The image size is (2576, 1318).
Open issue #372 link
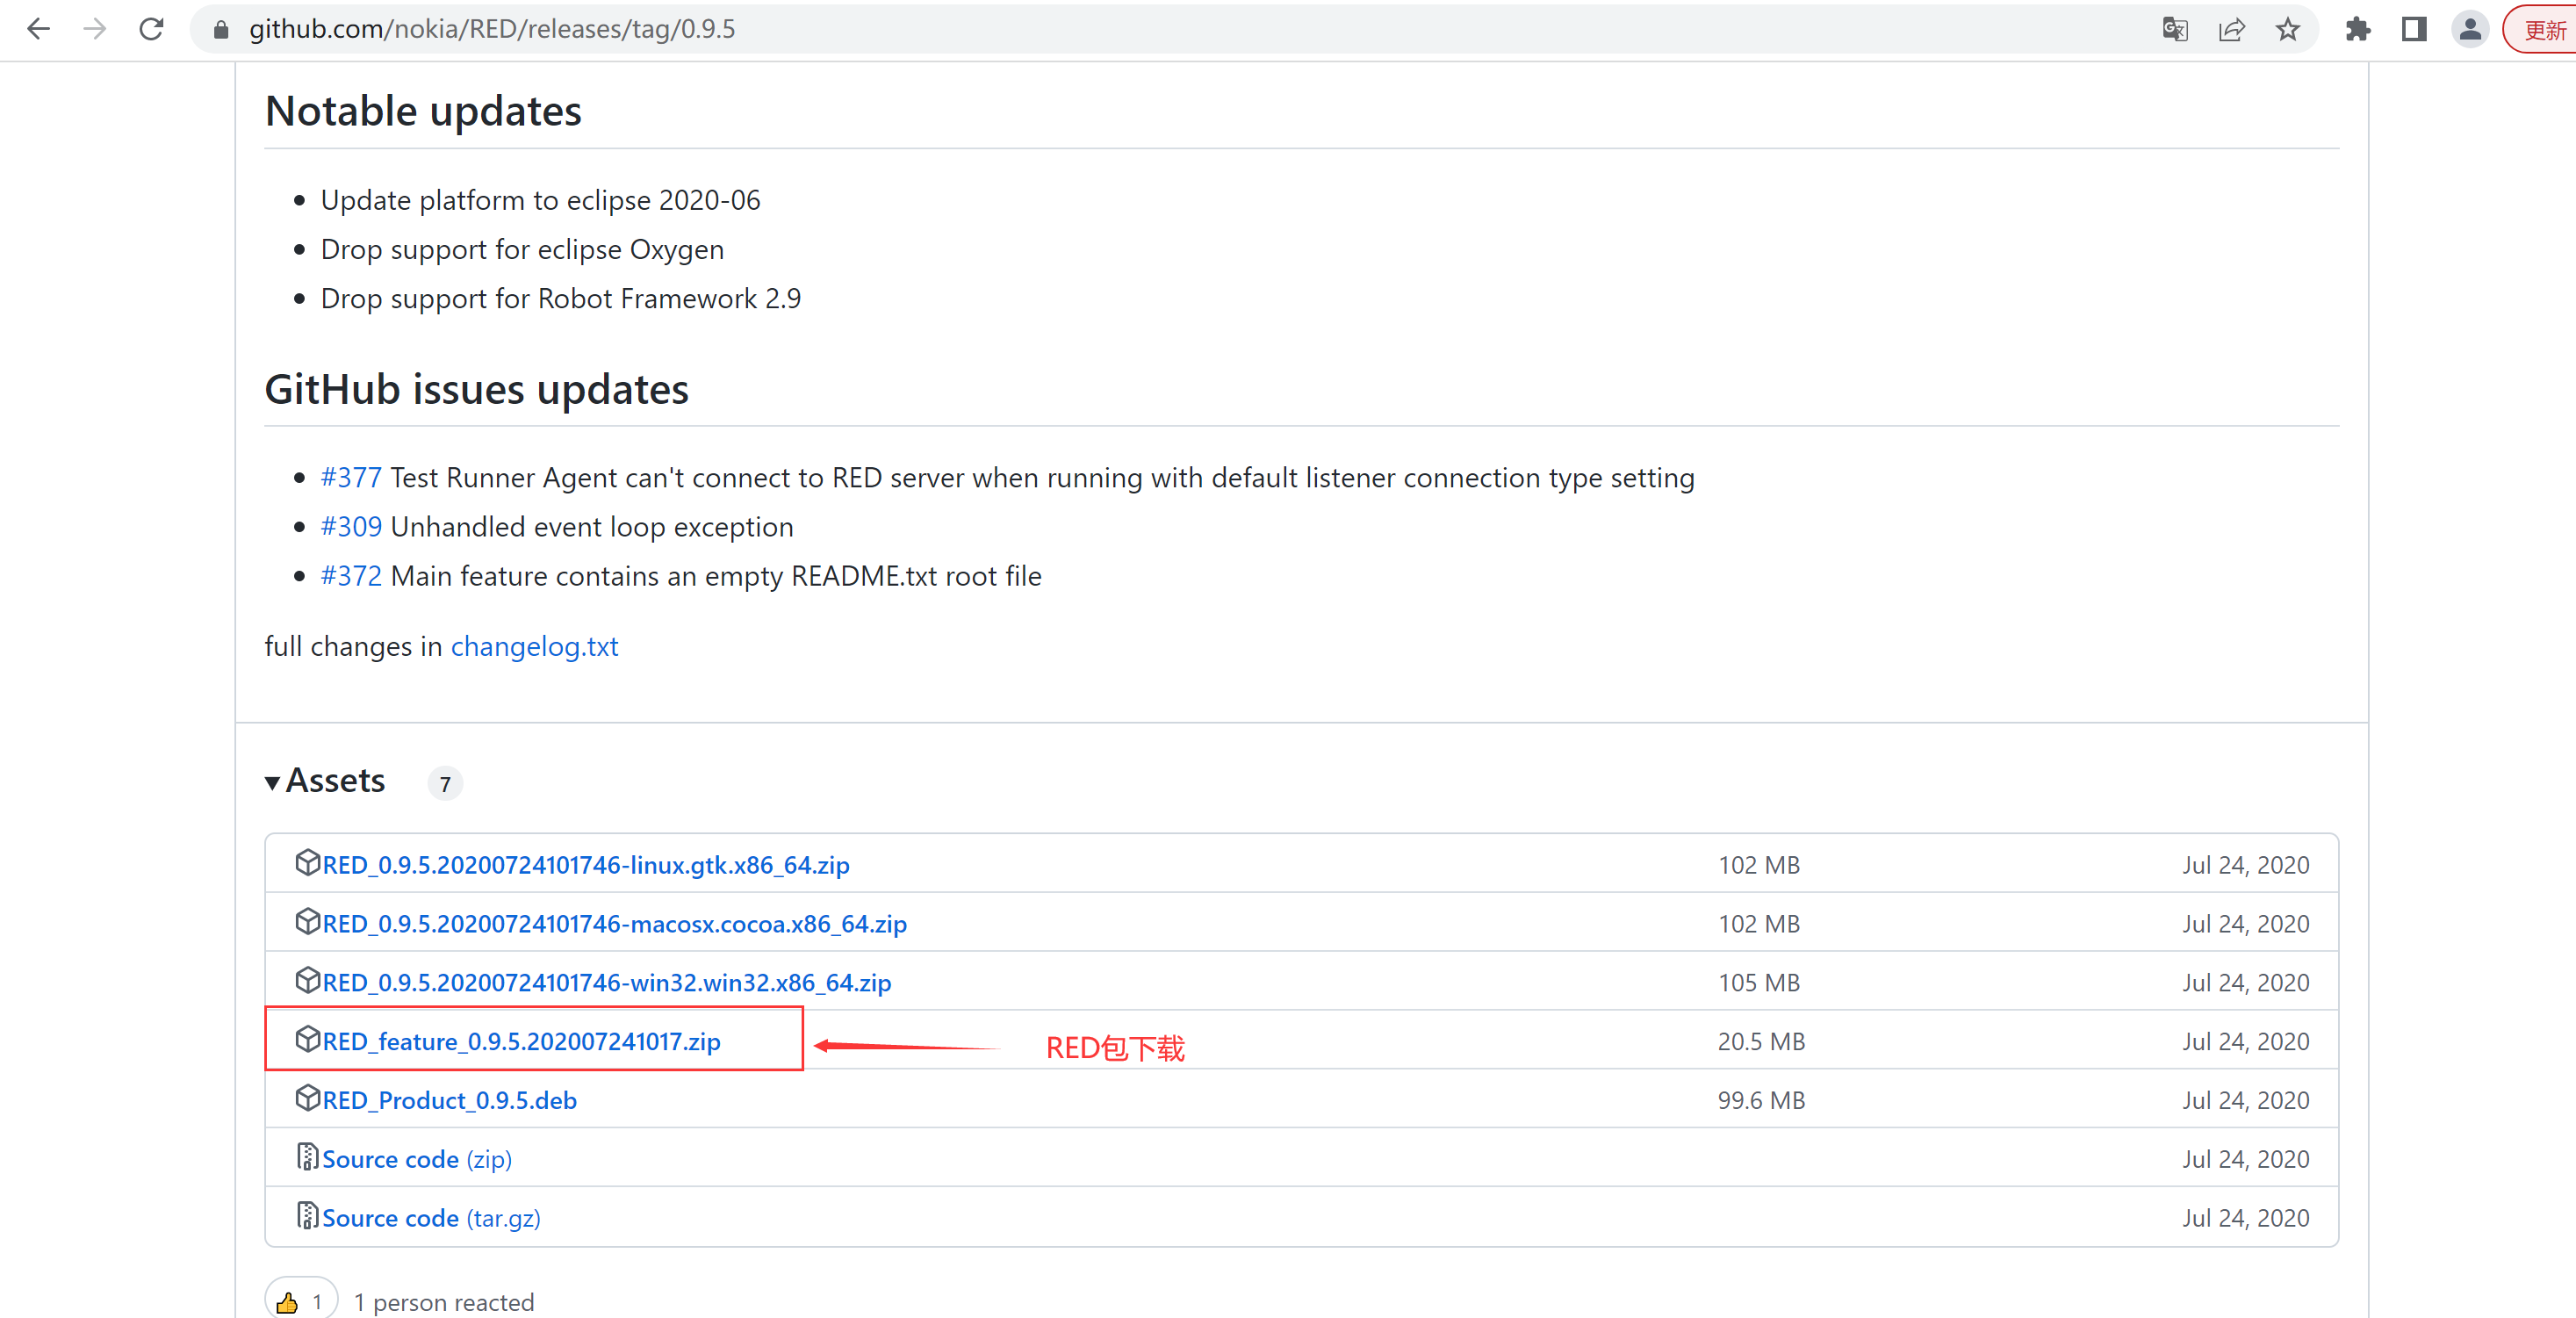tap(351, 576)
